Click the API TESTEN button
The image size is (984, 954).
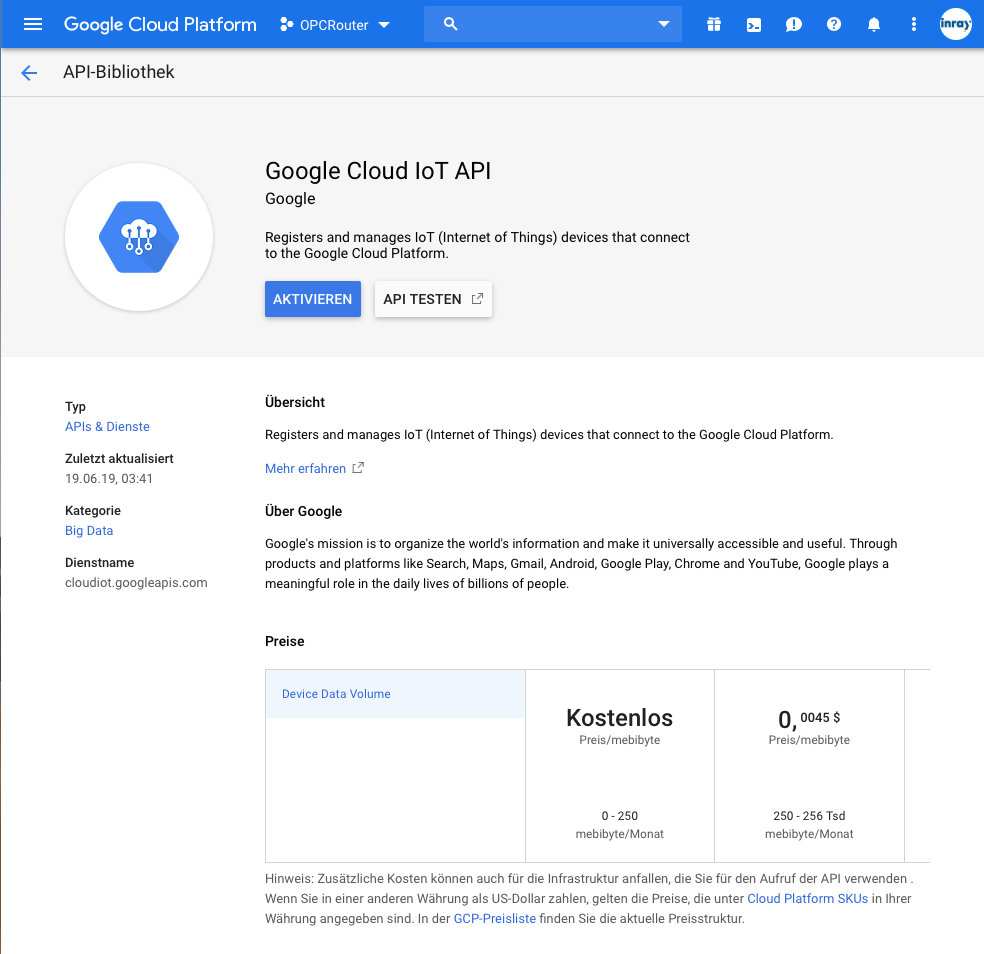pos(433,298)
